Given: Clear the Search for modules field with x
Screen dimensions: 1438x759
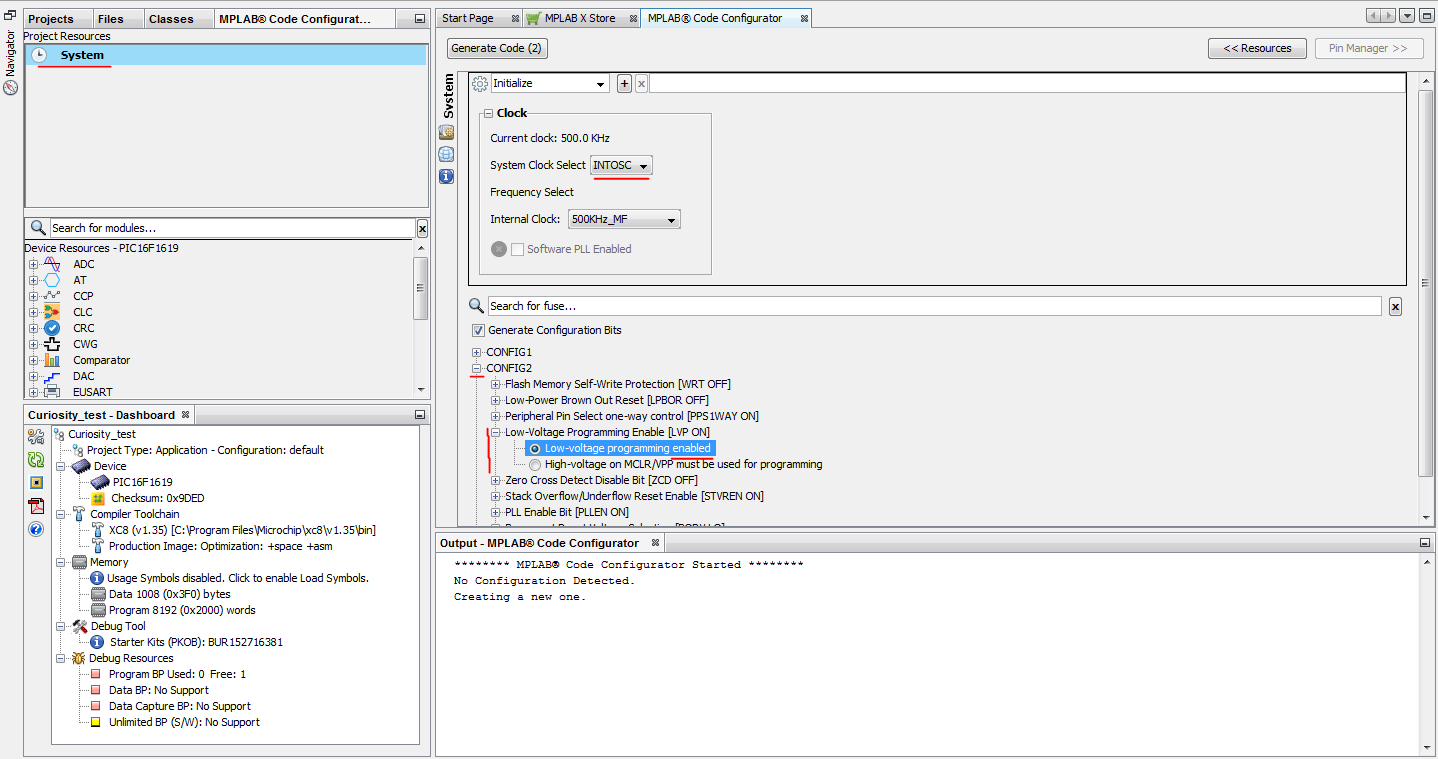Looking at the screenshot, I should (422, 228).
